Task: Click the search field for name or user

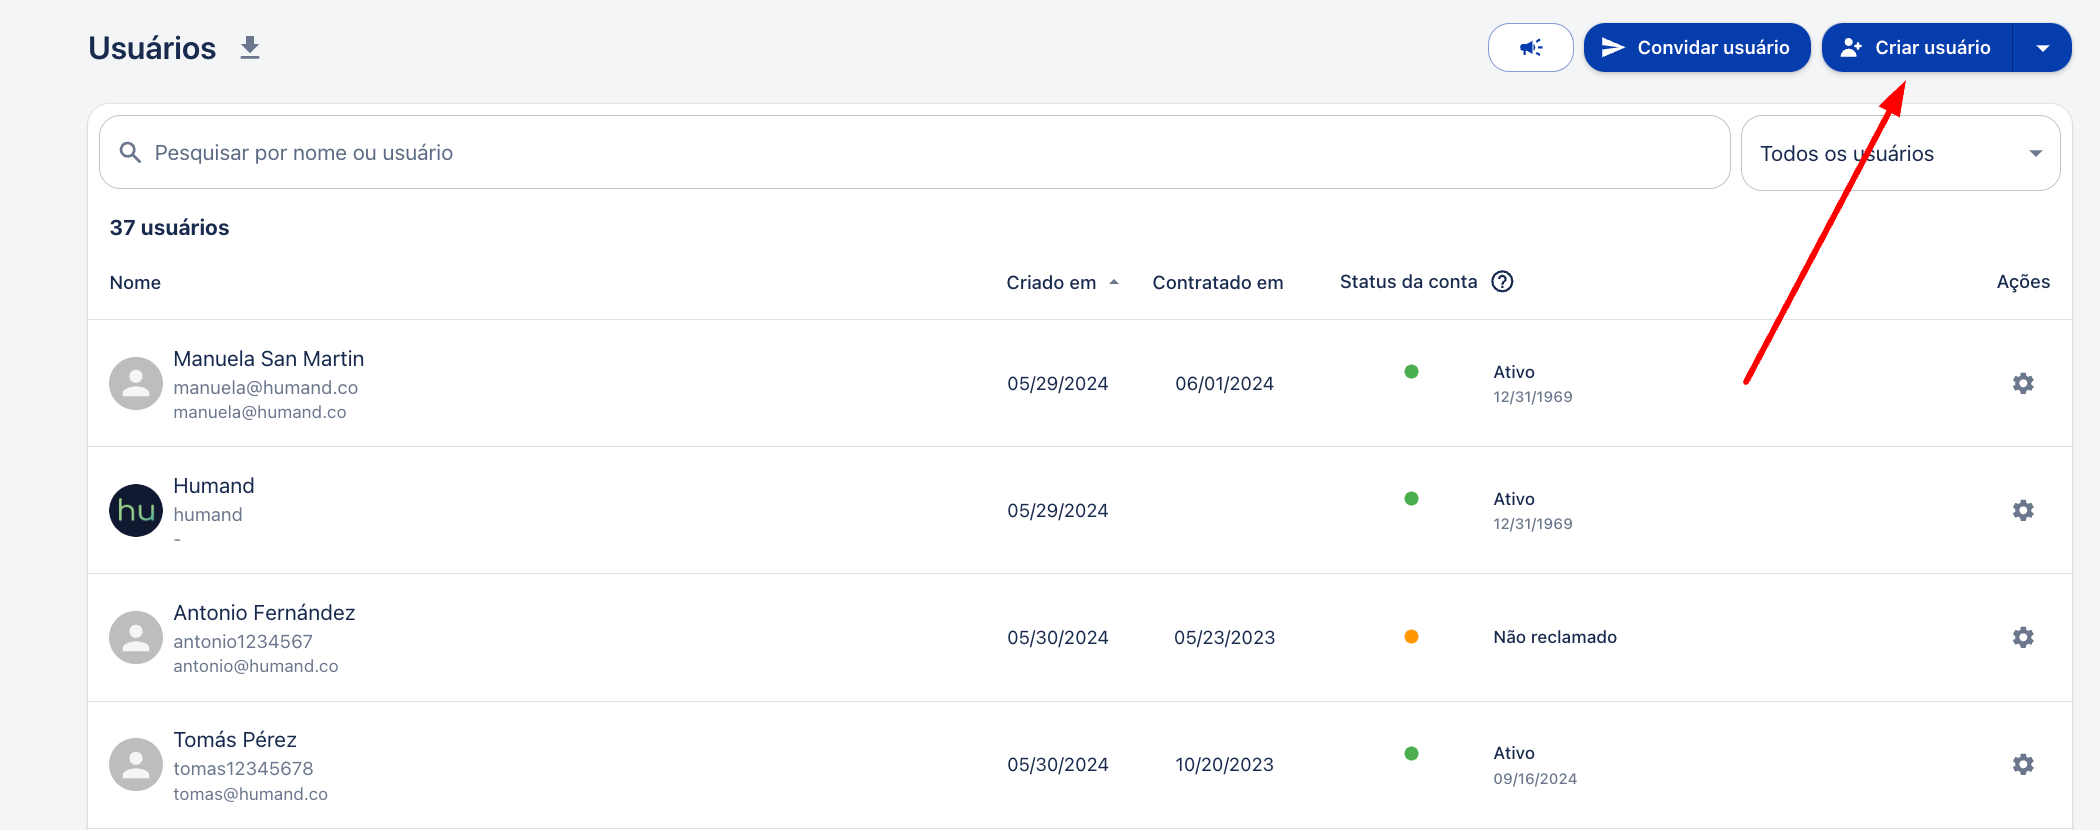Action: click(914, 153)
